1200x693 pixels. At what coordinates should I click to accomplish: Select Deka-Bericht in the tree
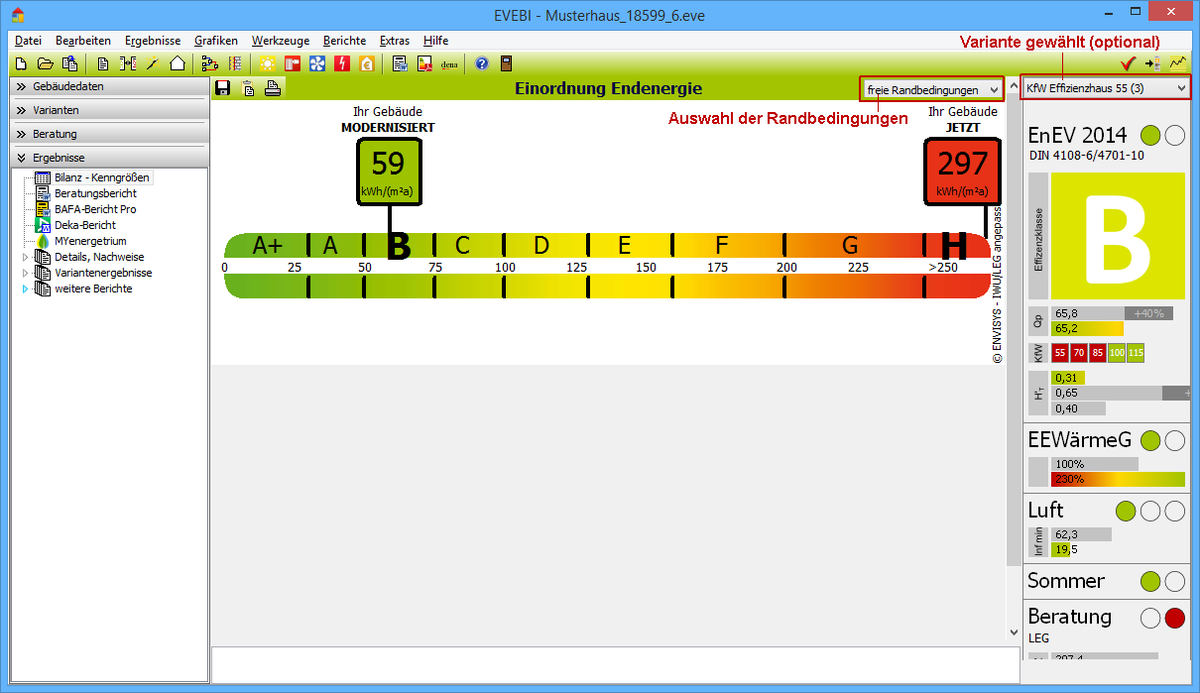coord(85,225)
